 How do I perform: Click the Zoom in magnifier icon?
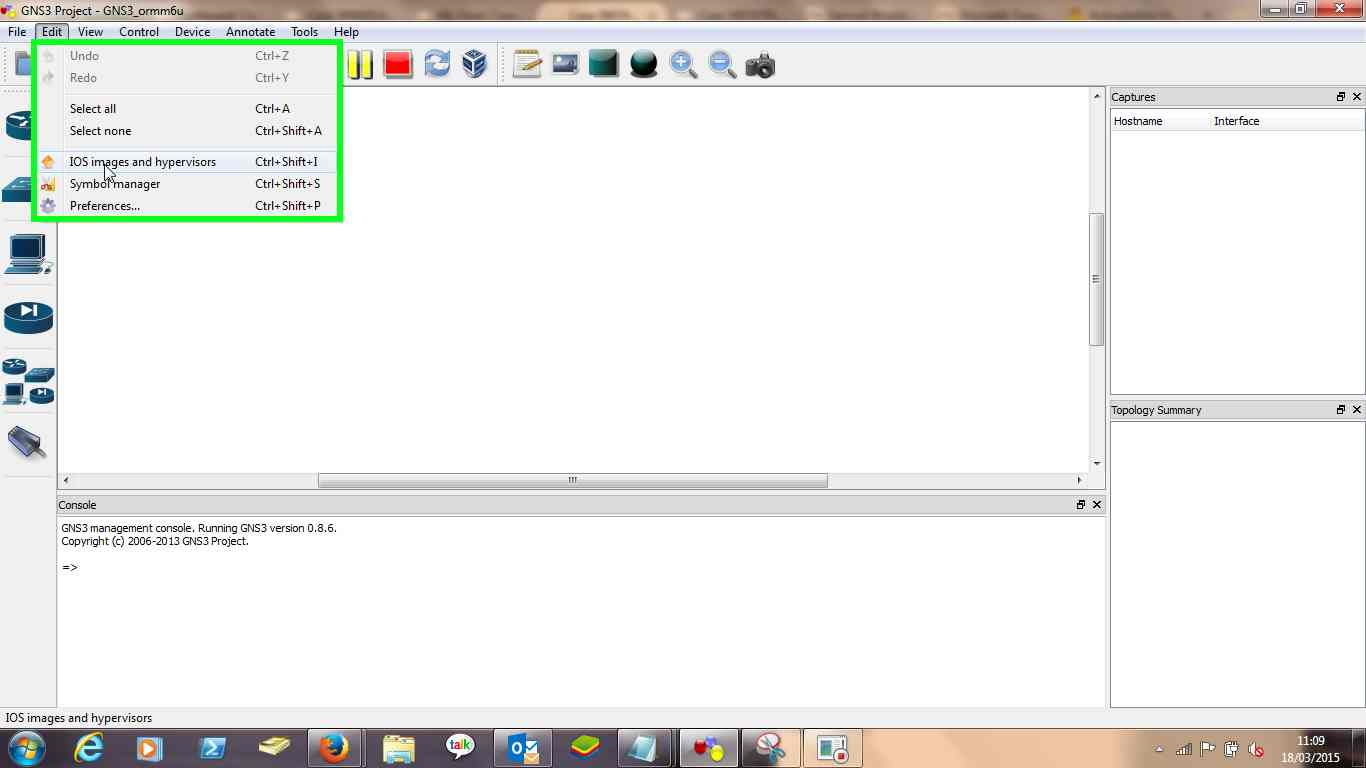(683, 65)
